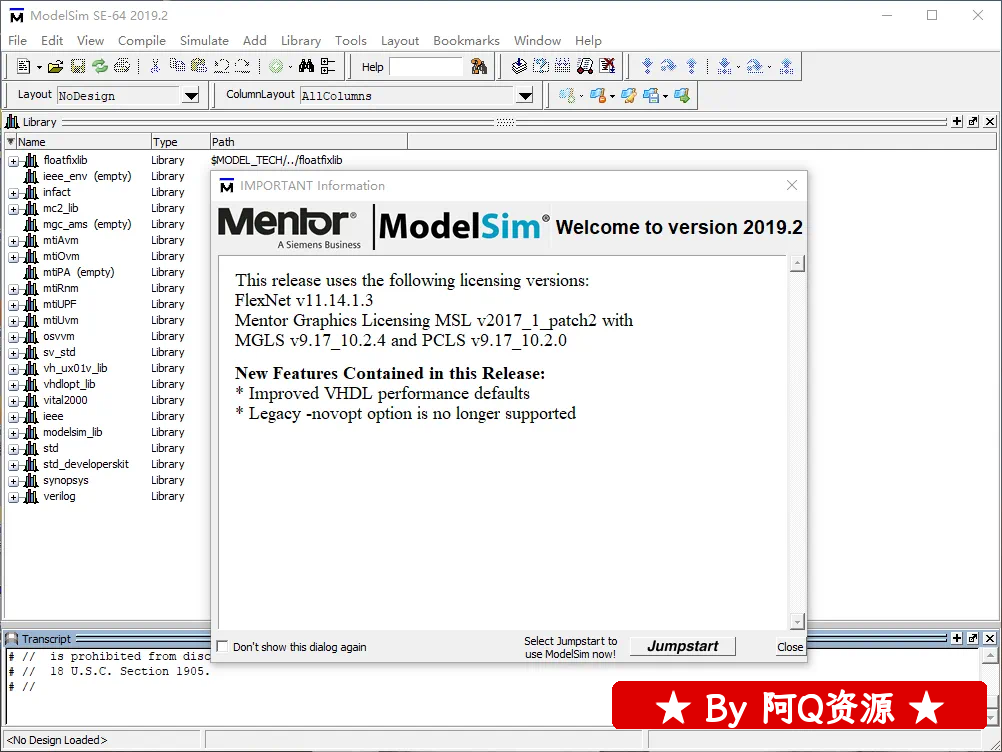Image resolution: width=1002 pixels, height=752 pixels.
Task: Expand the mtiAvm library node
Action: 13,241
